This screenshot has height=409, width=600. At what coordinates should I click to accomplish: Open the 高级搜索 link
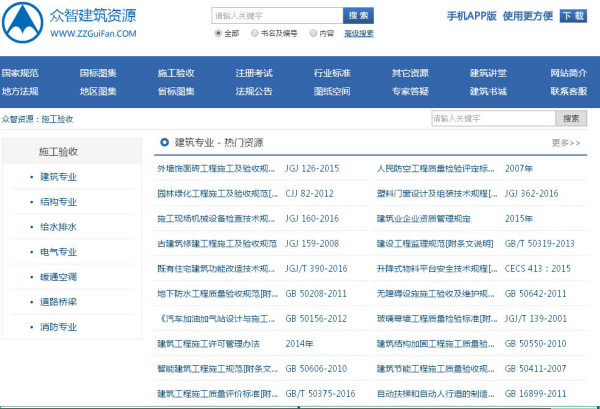point(359,34)
